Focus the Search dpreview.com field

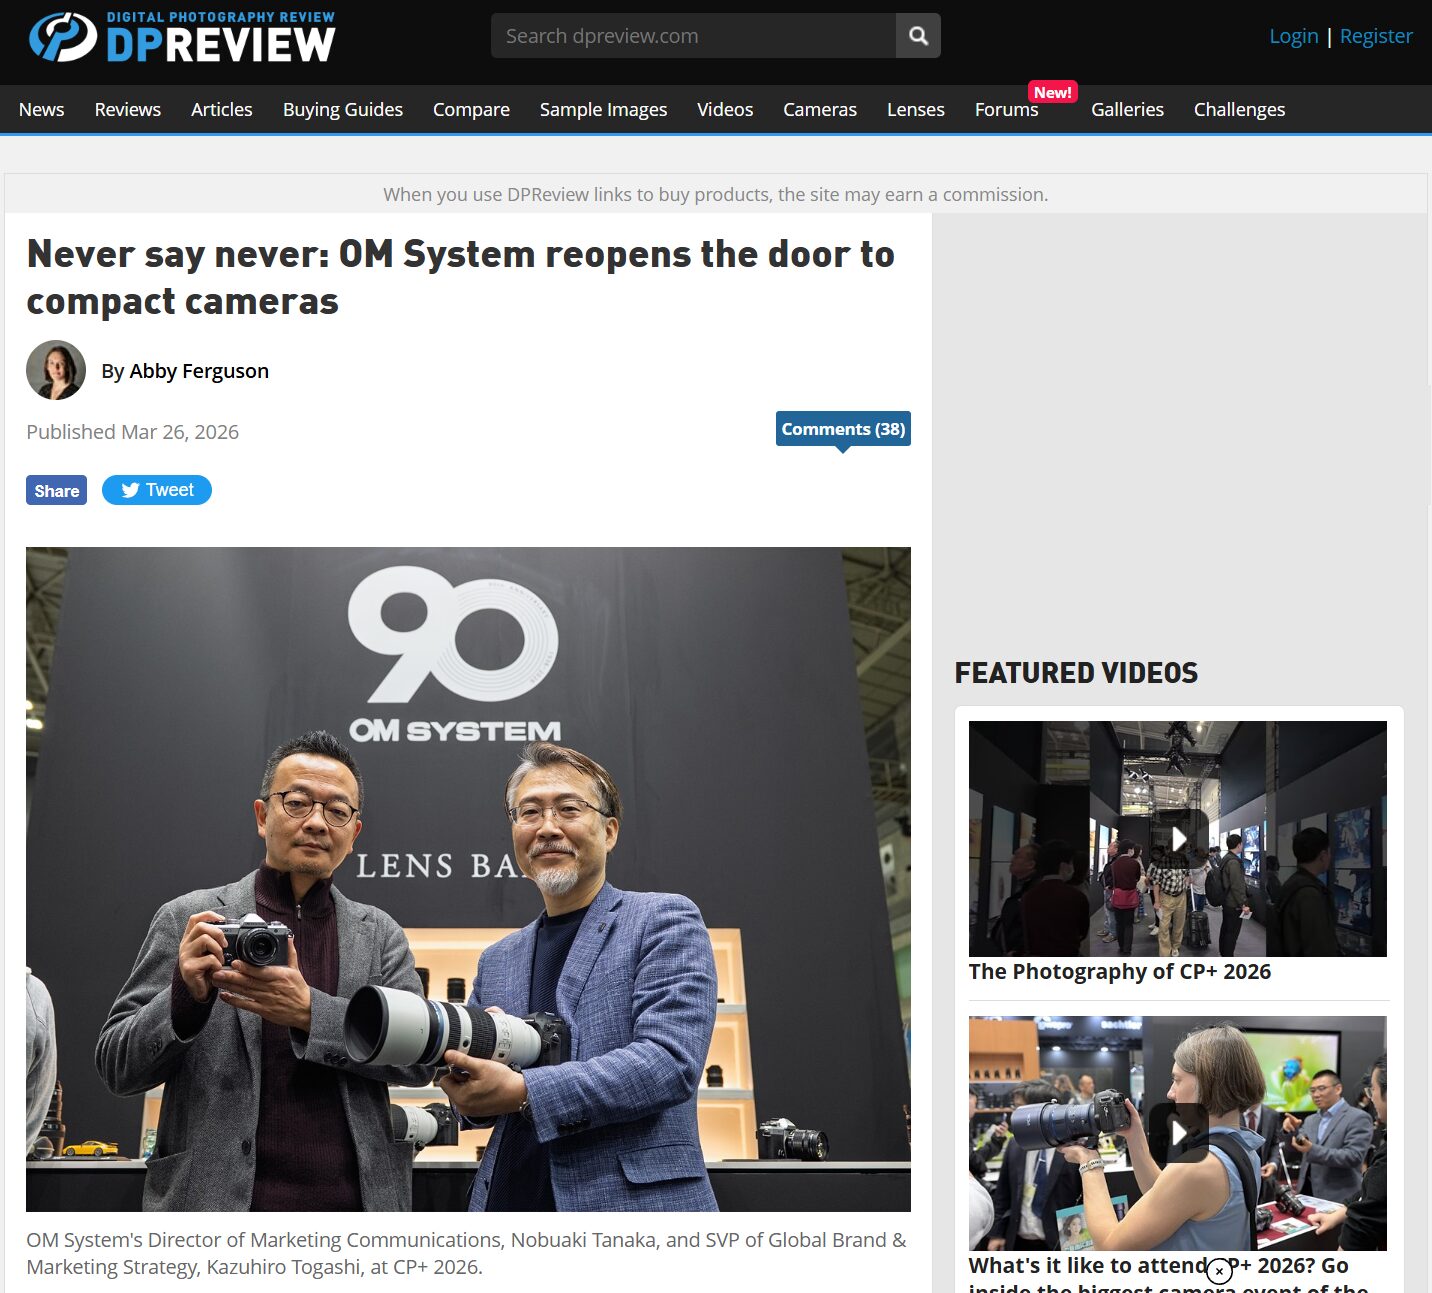coord(693,36)
